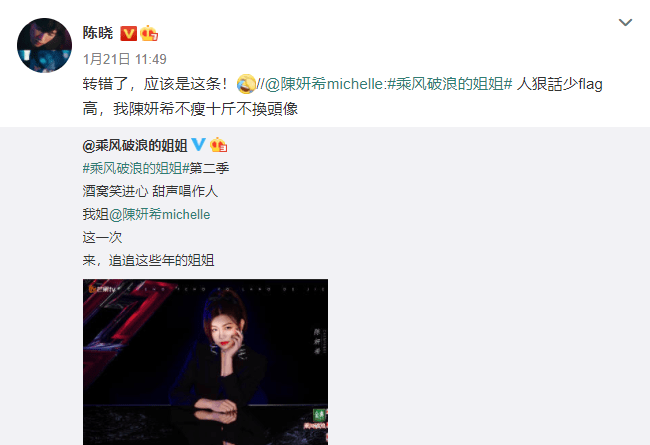Open #乘风破浪的姐姐# hashtag in the reposted content
The image size is (650, 445).
point(136,168)
